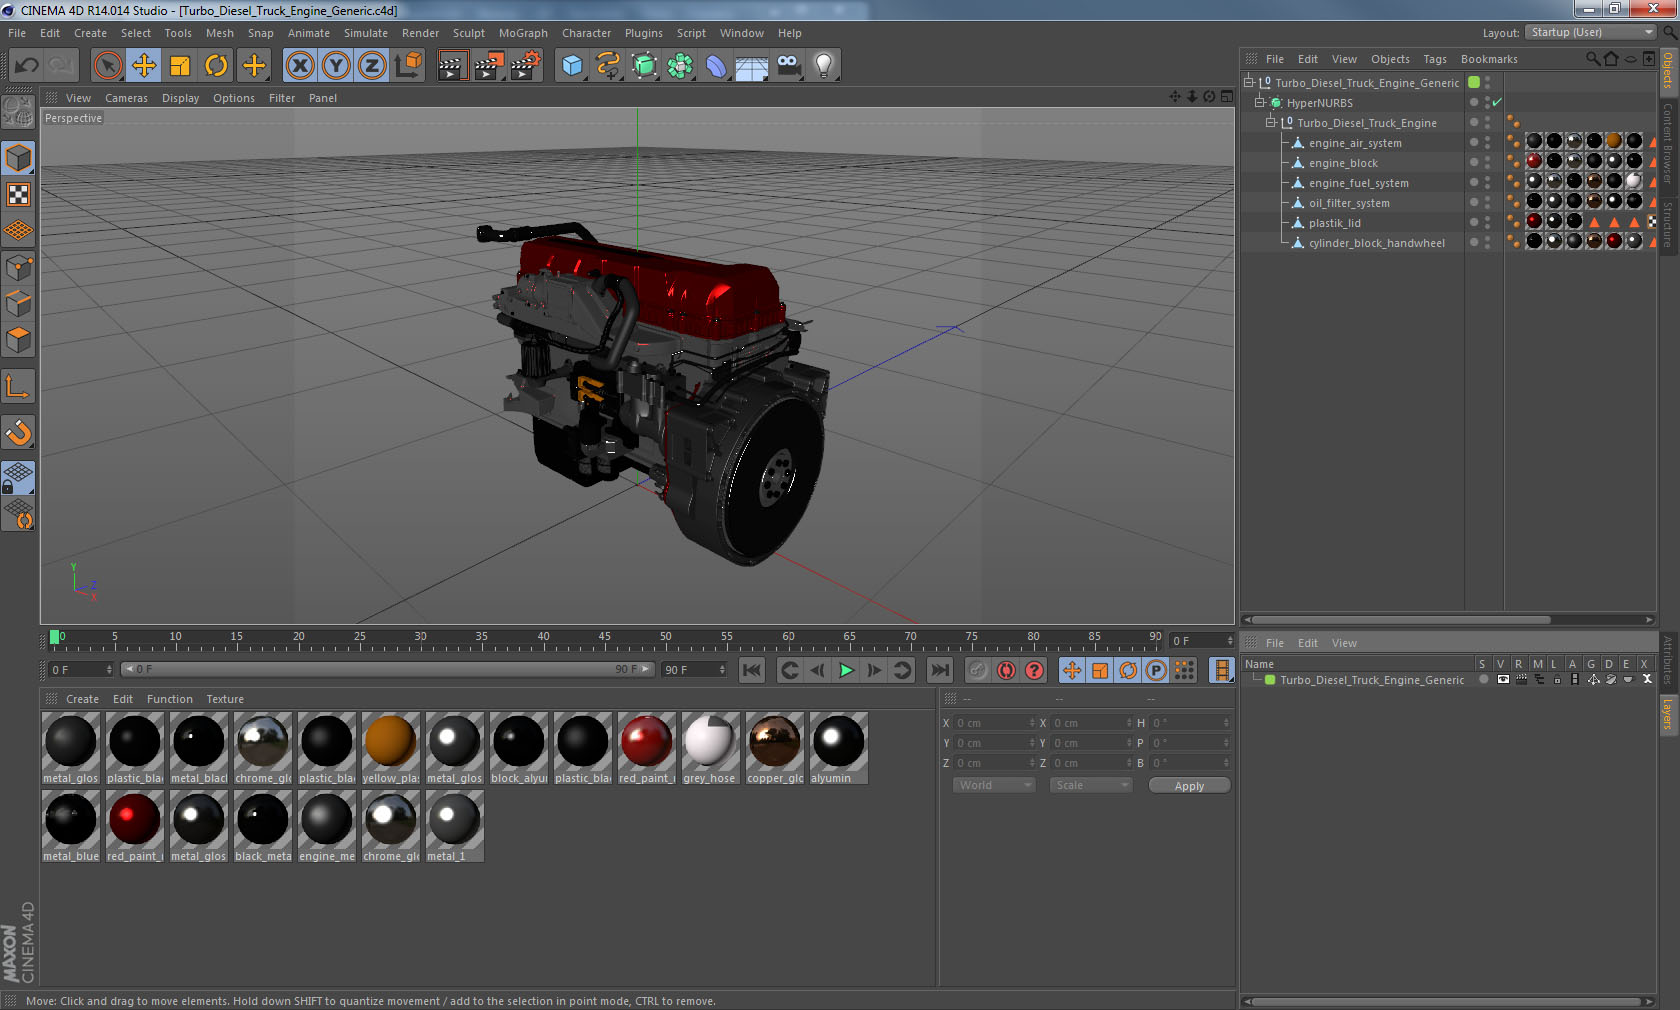Select oil_filter_system object
1680x1010 pixels.
click(1349, 203)
